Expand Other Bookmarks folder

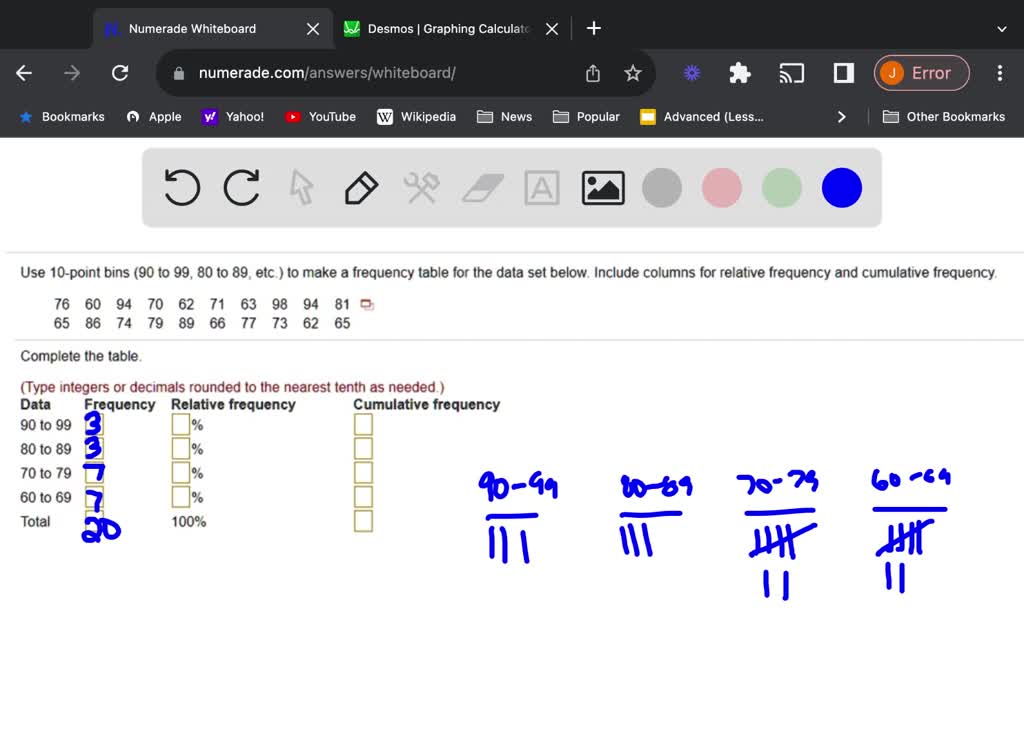pyautogui.click(x=943, y=116)
